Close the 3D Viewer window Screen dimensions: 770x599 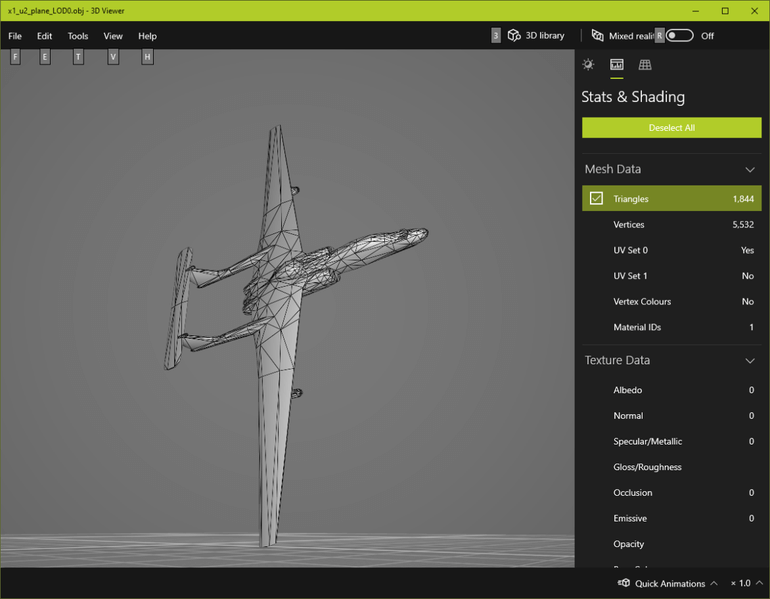coord(754,11)
